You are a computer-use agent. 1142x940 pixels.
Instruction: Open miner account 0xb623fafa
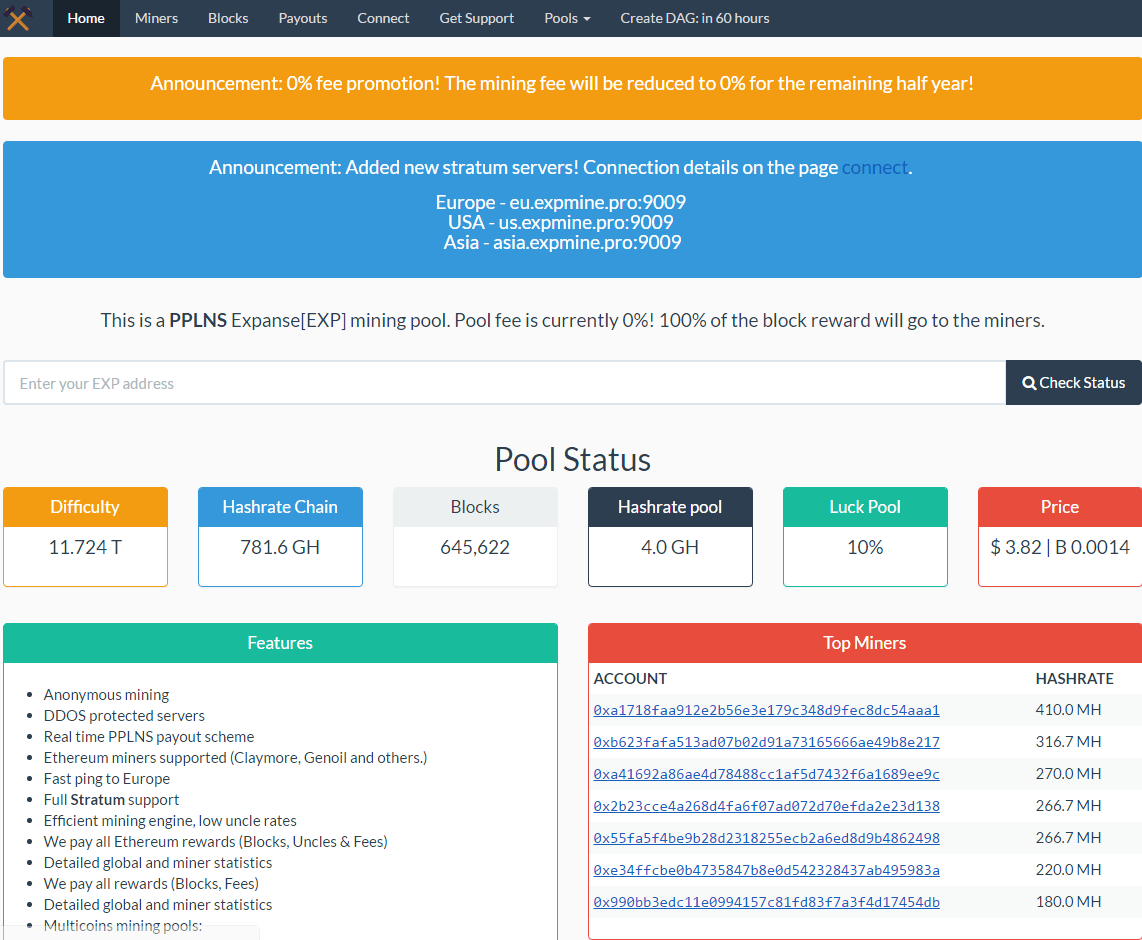tap(766, 742)
